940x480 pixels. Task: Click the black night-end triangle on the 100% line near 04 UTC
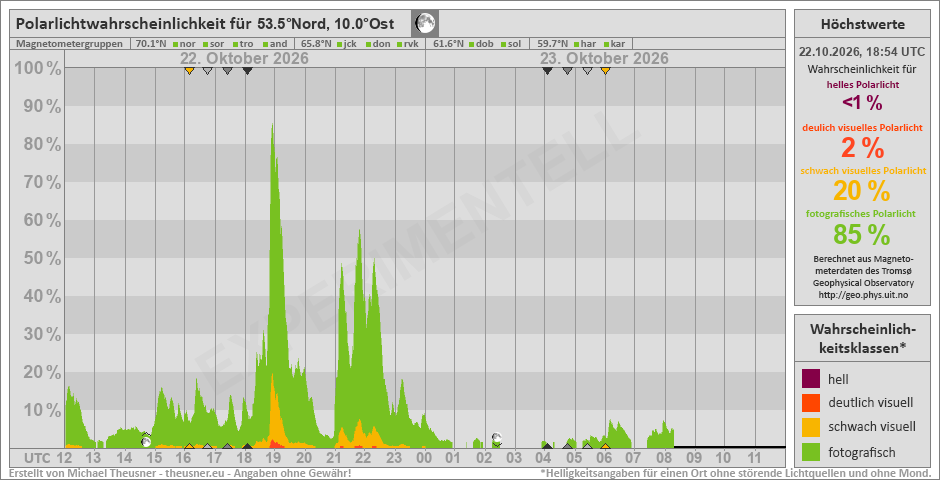pos(547,71)
